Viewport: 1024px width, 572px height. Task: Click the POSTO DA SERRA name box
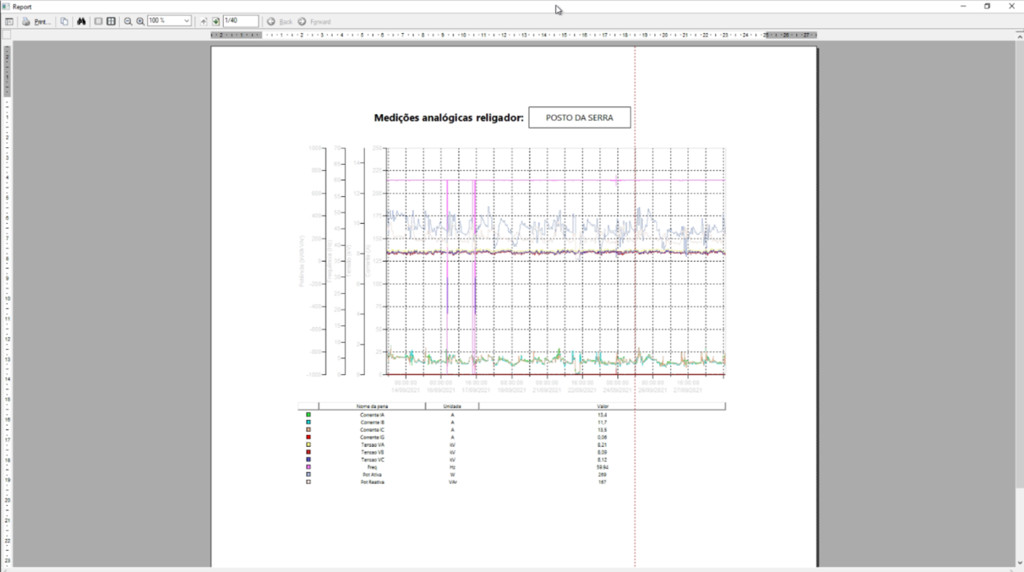click(579, 118)
